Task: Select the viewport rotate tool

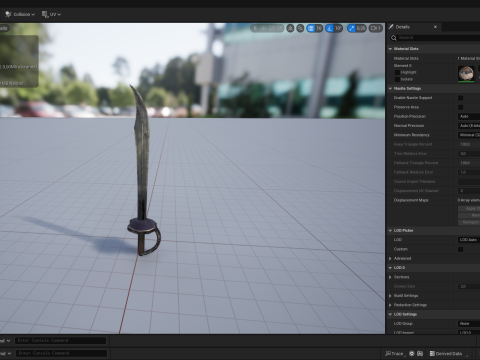Action: (x=271, y=28)
